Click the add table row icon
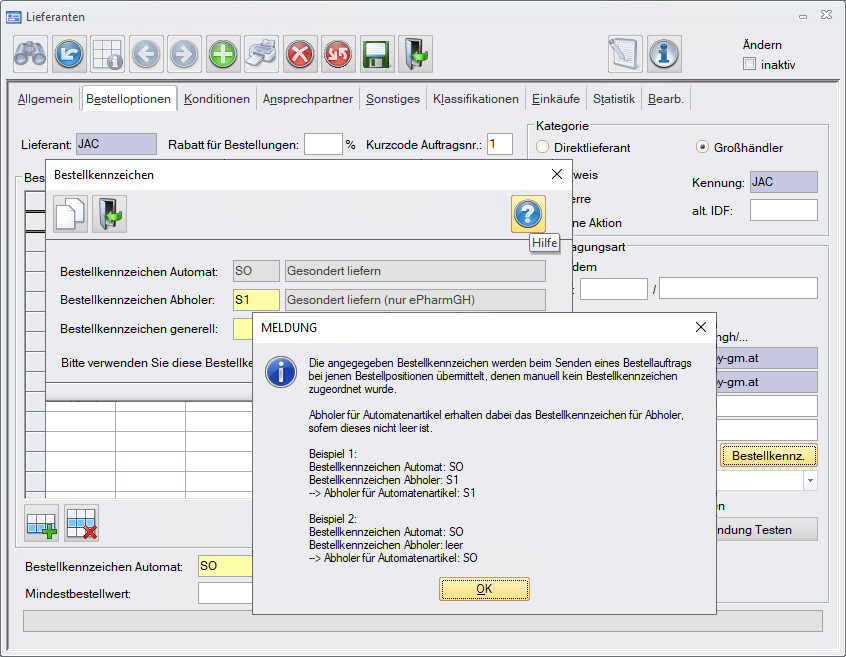The width and height of the screenshot is (846, 657). point(42,523)
